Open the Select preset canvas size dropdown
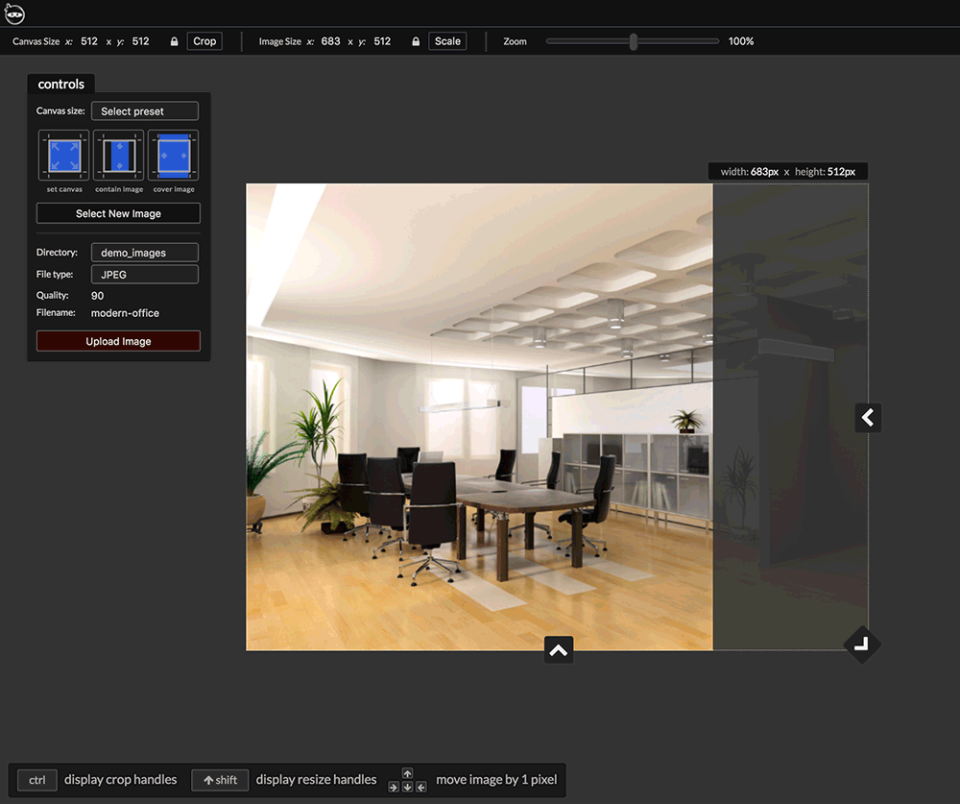Screen dimensions: 960x804 click(x=144, y=111)
